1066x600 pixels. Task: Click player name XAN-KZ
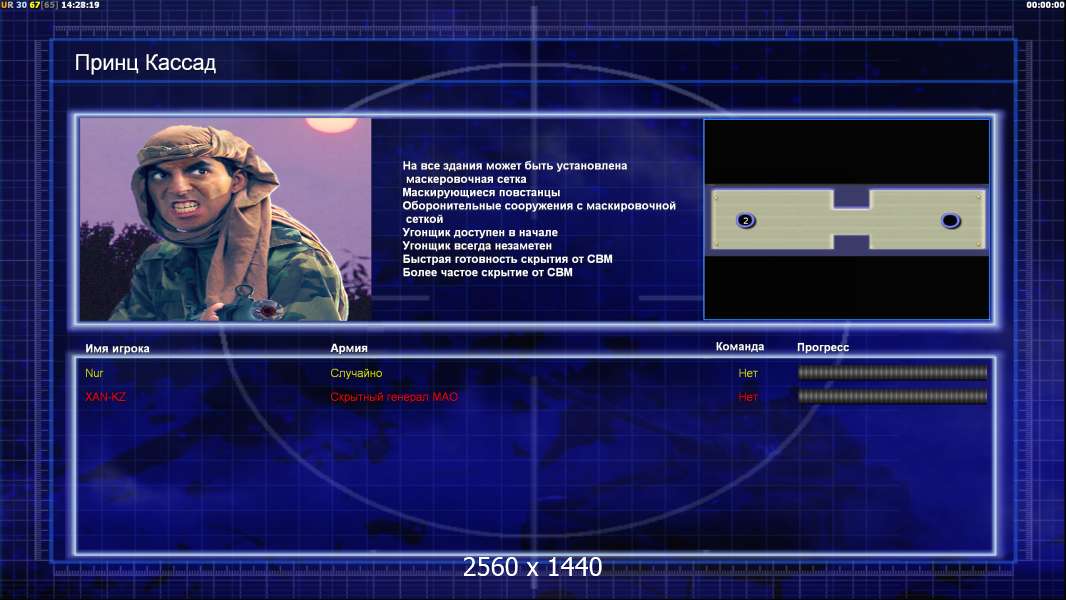click(105, 397)
